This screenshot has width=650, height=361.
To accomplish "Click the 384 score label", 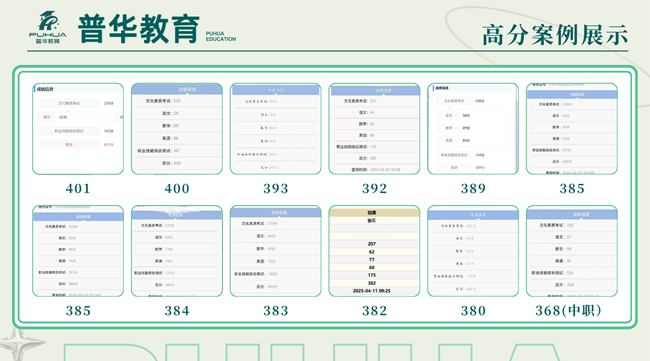I will 177,311.
